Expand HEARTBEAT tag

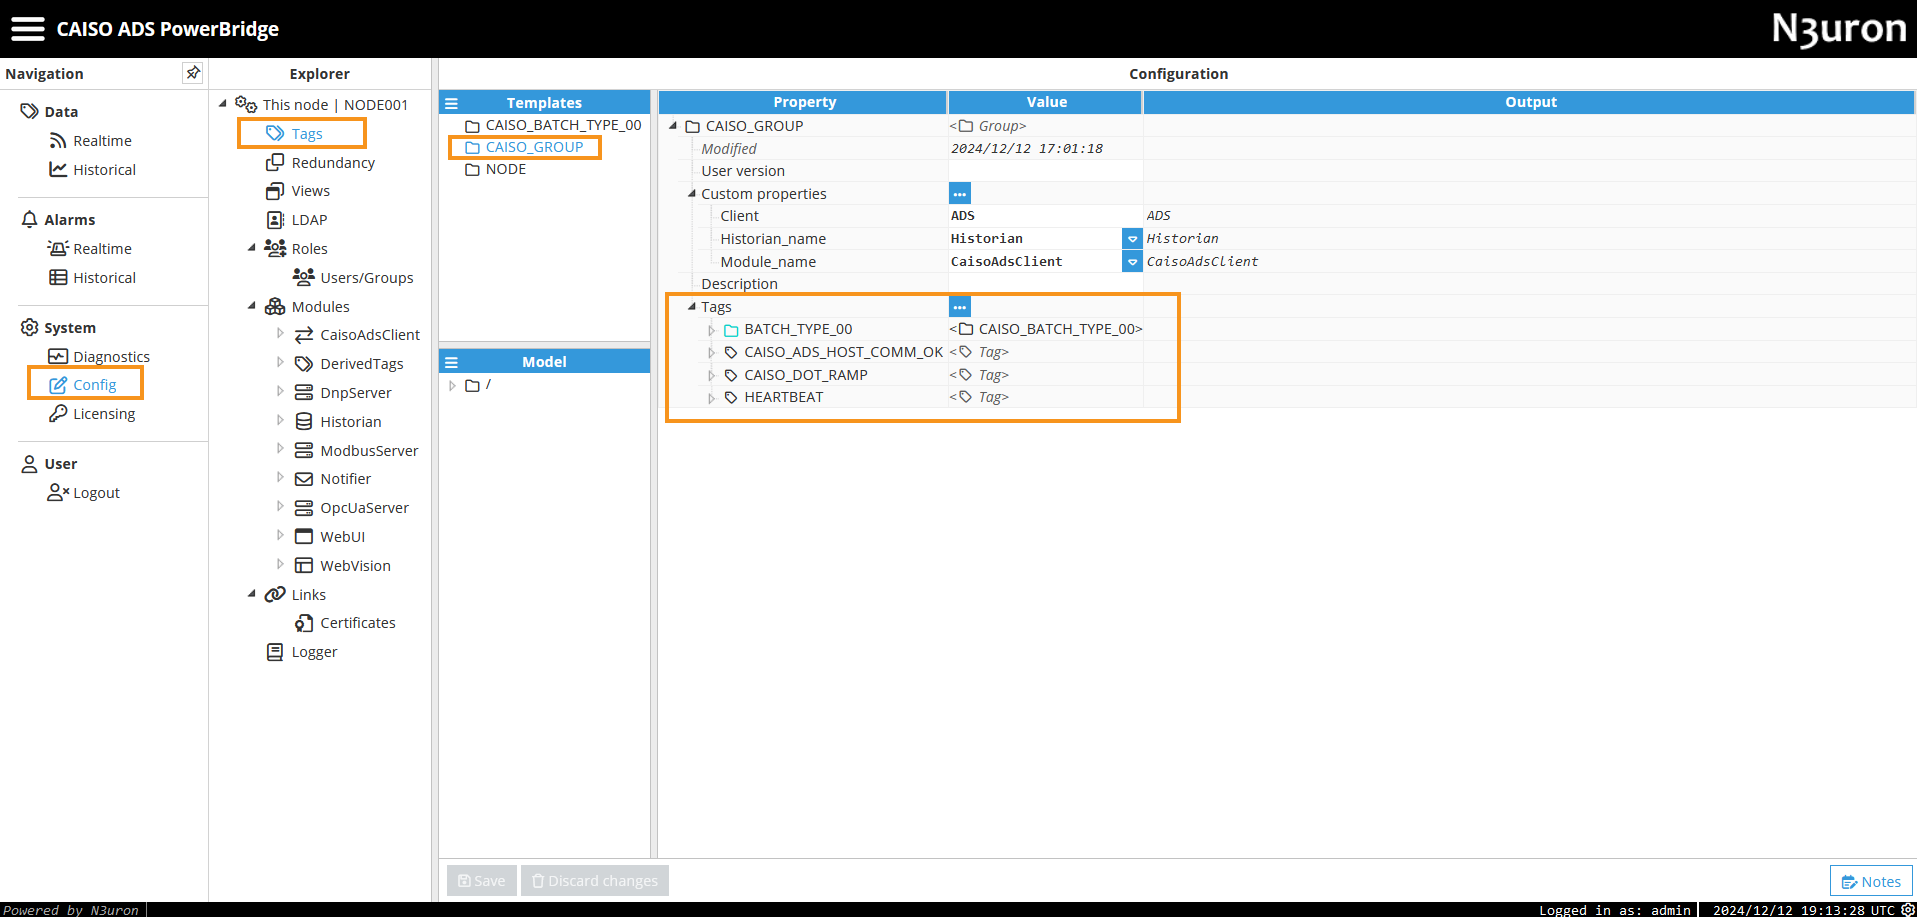click(711, 398)
